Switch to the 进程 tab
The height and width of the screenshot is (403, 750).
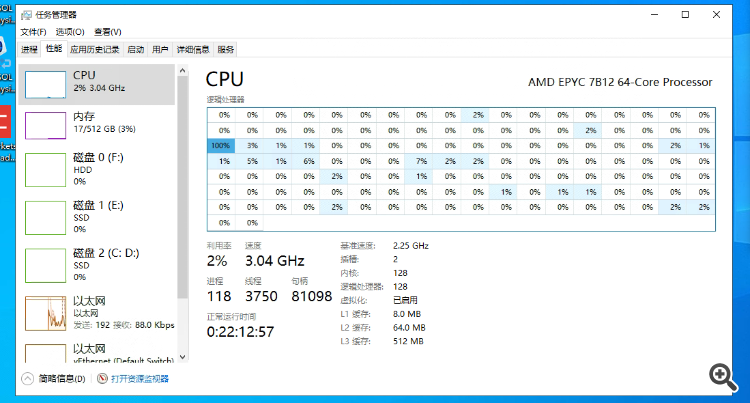click(x=29, y=49)
